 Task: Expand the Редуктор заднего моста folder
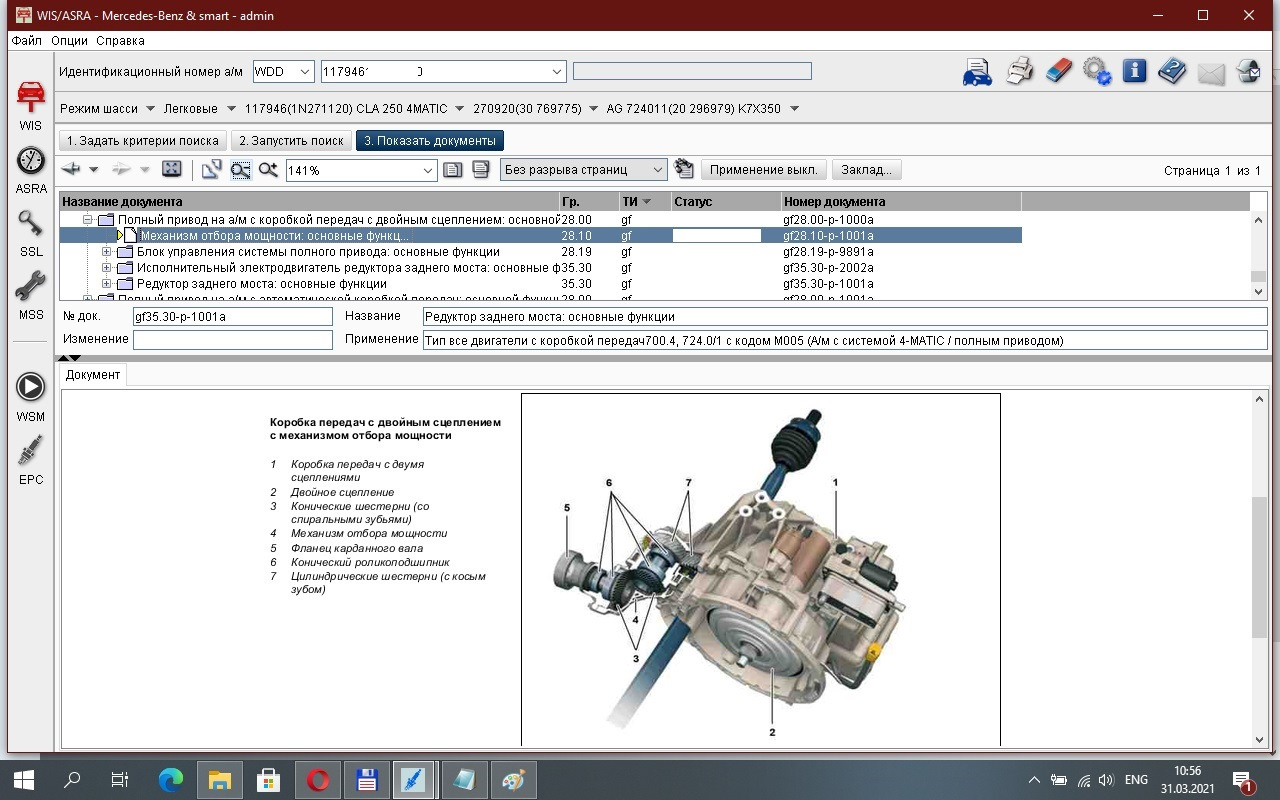[x=107, y=284]
